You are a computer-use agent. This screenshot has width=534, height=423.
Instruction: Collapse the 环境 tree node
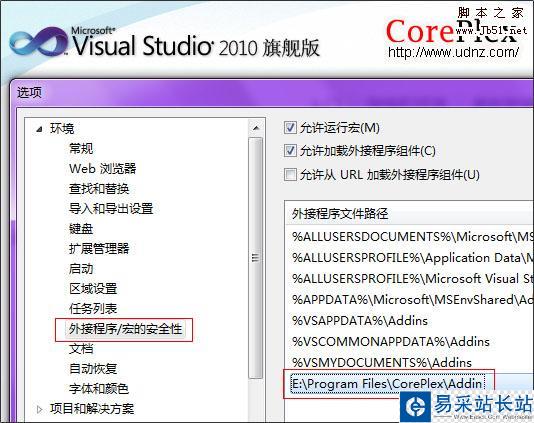click(40, 129)
